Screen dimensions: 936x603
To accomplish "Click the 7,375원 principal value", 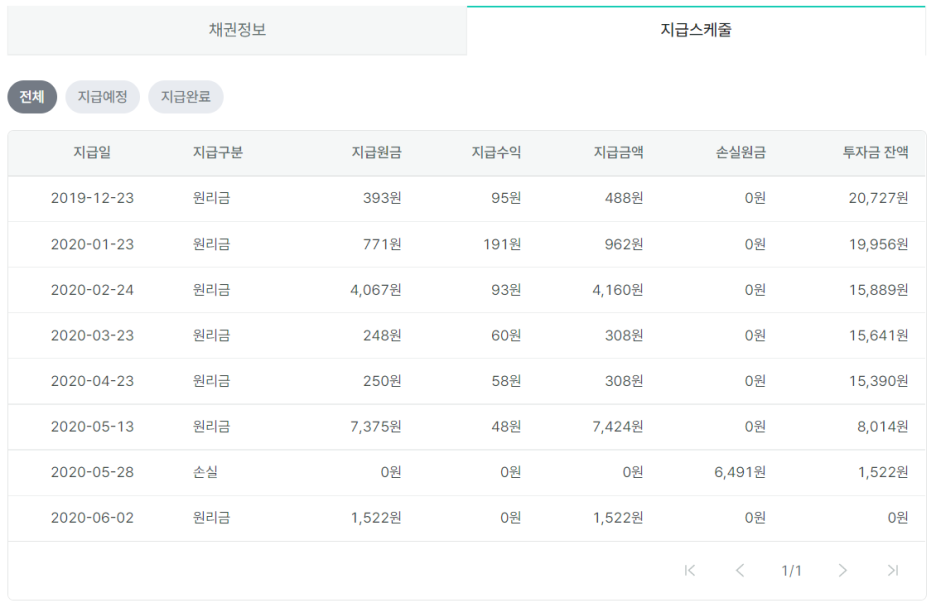I will tap(375, 427).
